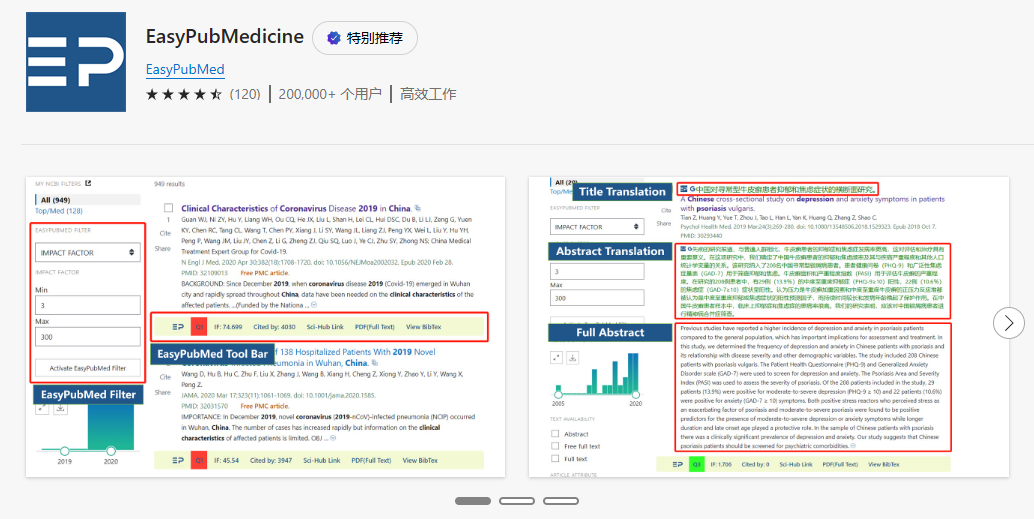Click View BibTex in the IF: 1.706 row
This screenshot has height=519, width=1034.
[x=882, y=465]
